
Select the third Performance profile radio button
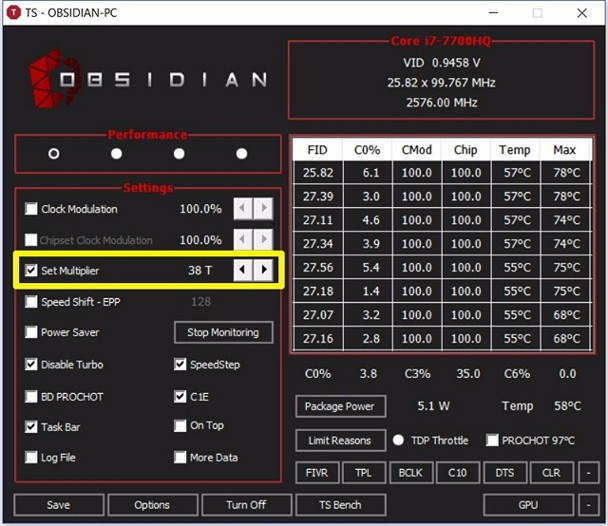(x=179, y=154)
